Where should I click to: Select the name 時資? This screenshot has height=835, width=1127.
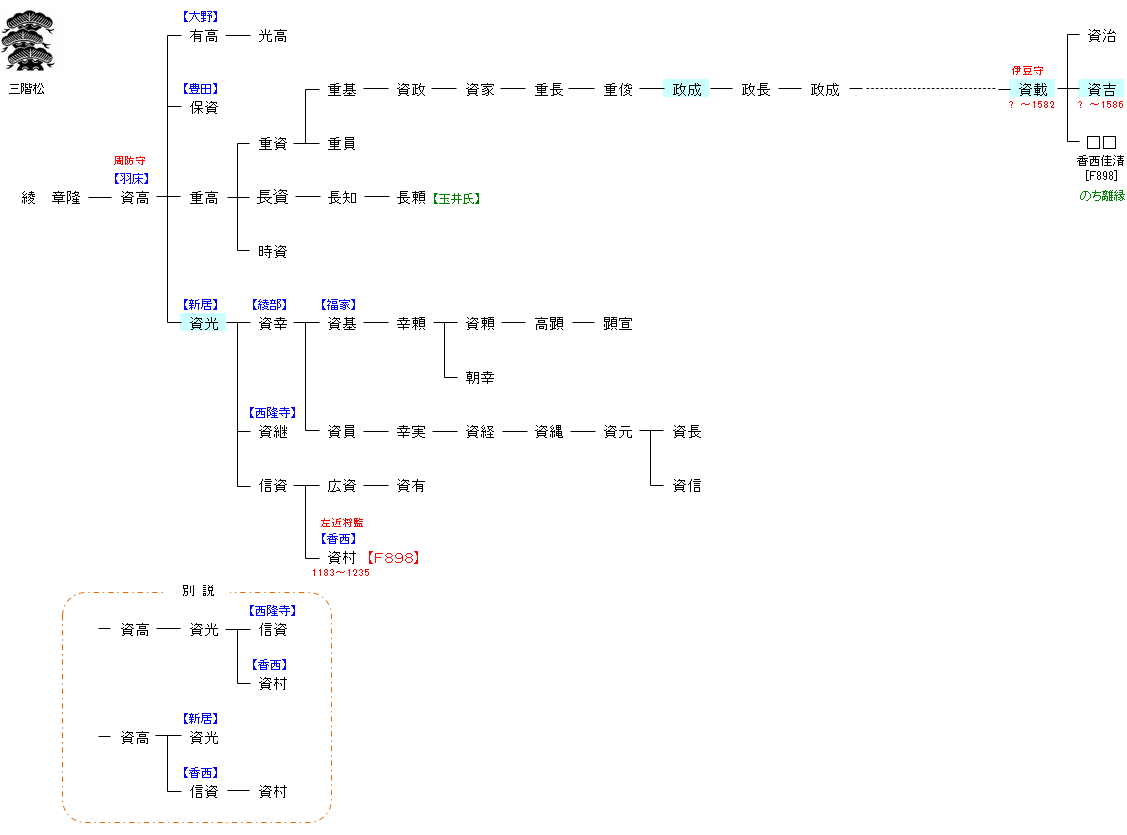272,251
